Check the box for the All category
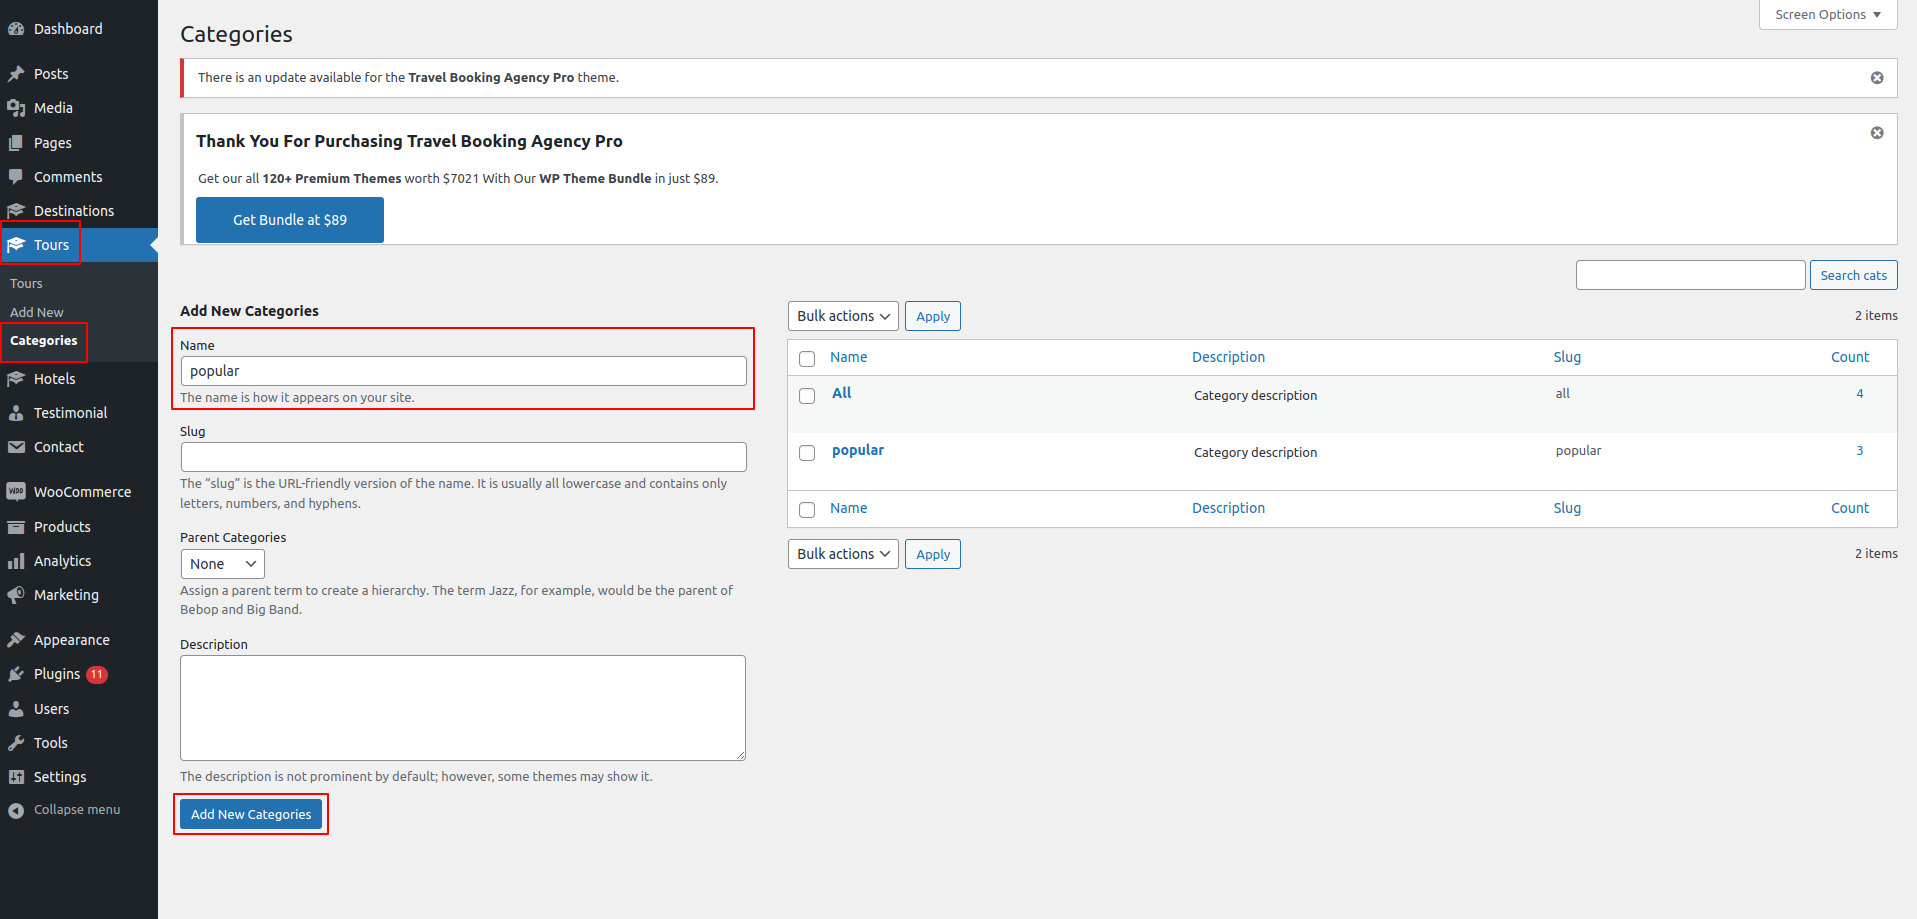 click(x=807, y=396)
